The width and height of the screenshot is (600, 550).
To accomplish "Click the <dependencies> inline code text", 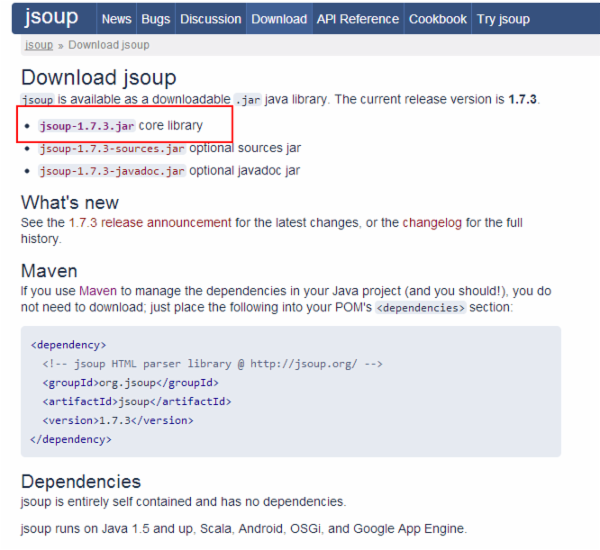I will click(421, 308).
